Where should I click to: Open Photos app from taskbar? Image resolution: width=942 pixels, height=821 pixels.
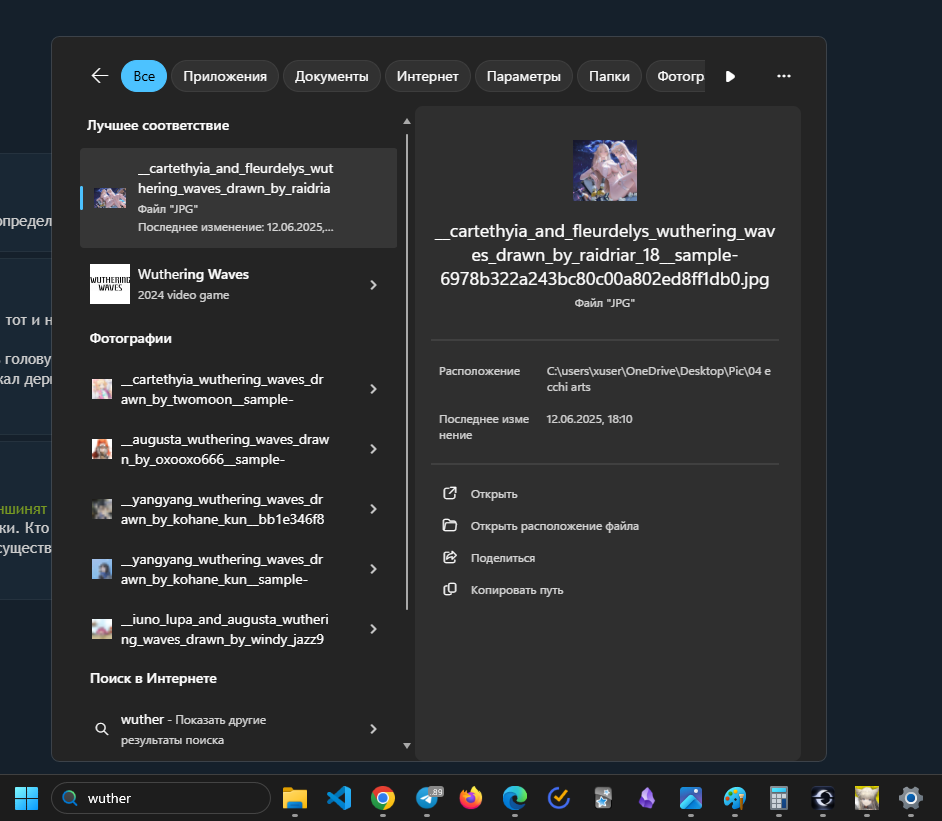691,798
